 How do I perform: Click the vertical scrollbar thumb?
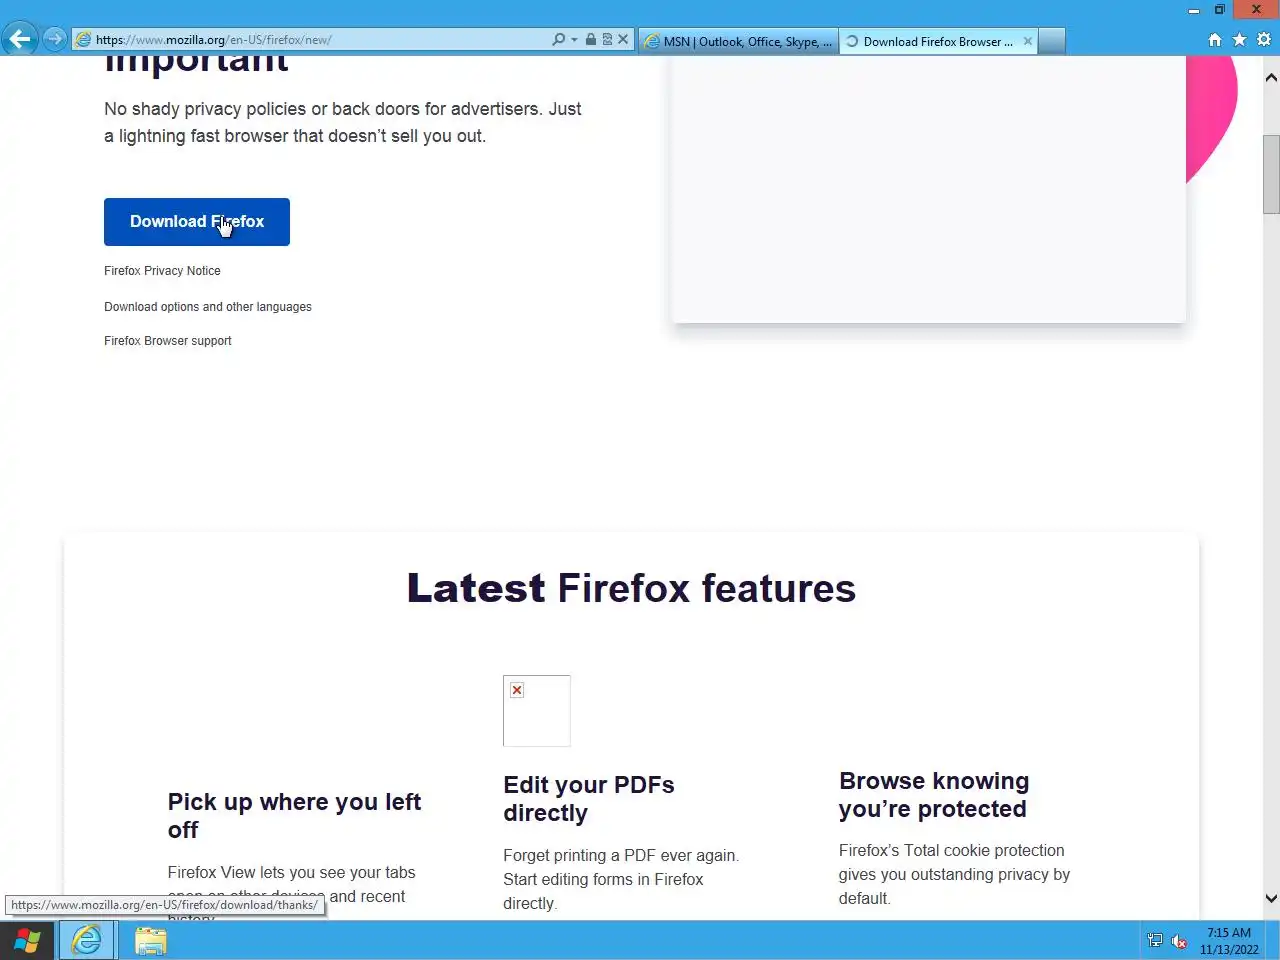[1271, 174]
